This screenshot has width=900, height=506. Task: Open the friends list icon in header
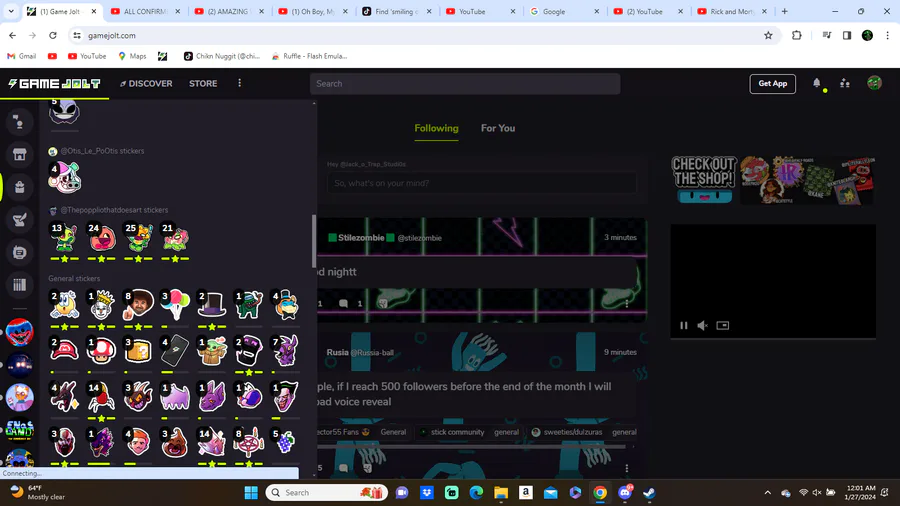[x=845, y=83]
